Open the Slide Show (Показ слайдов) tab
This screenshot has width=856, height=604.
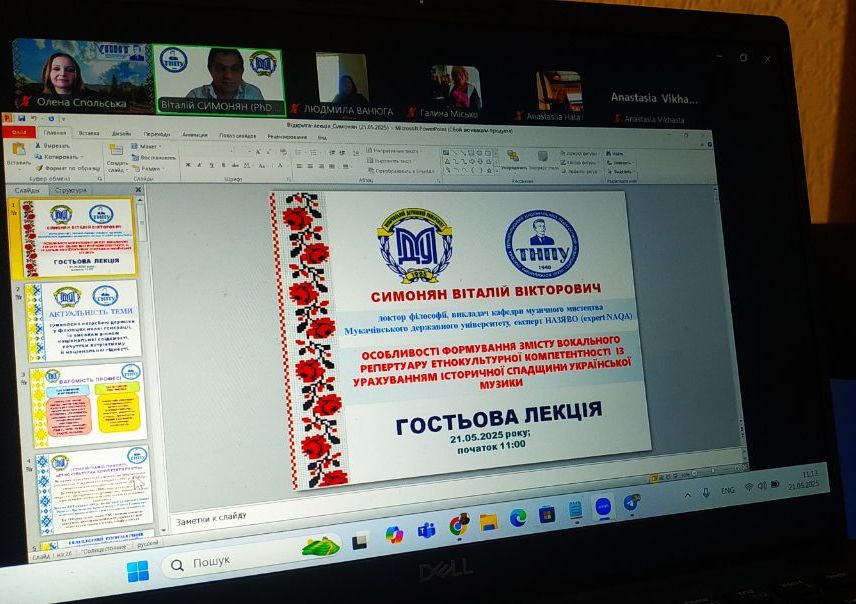237,135
